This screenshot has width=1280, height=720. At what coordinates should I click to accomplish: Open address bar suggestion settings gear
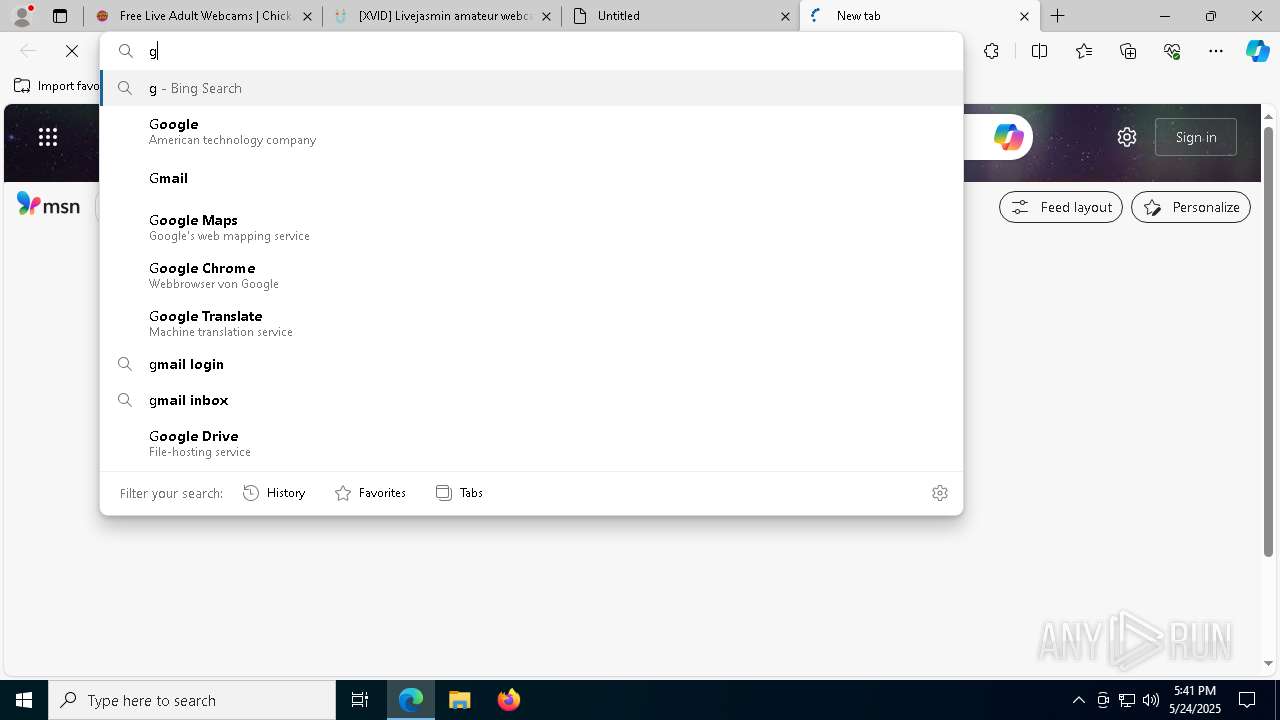click(939, 493)
